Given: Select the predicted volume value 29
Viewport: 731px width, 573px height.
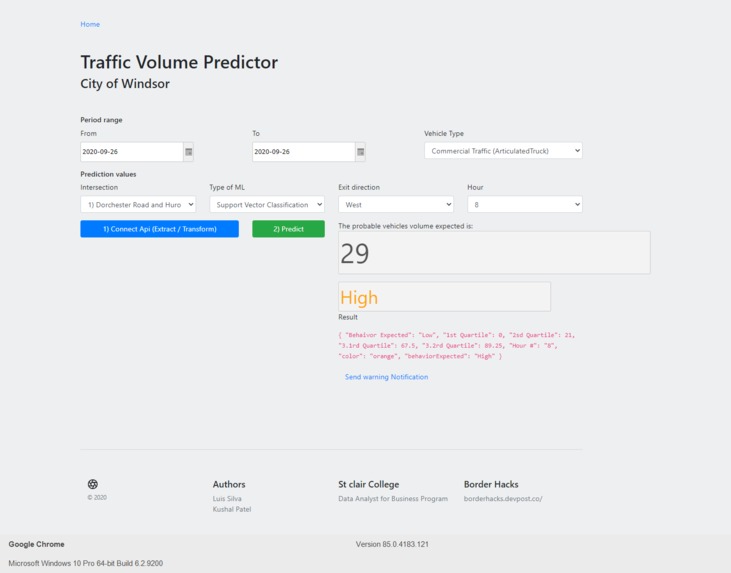Looking at the screenshot, I should click(355, 254).
